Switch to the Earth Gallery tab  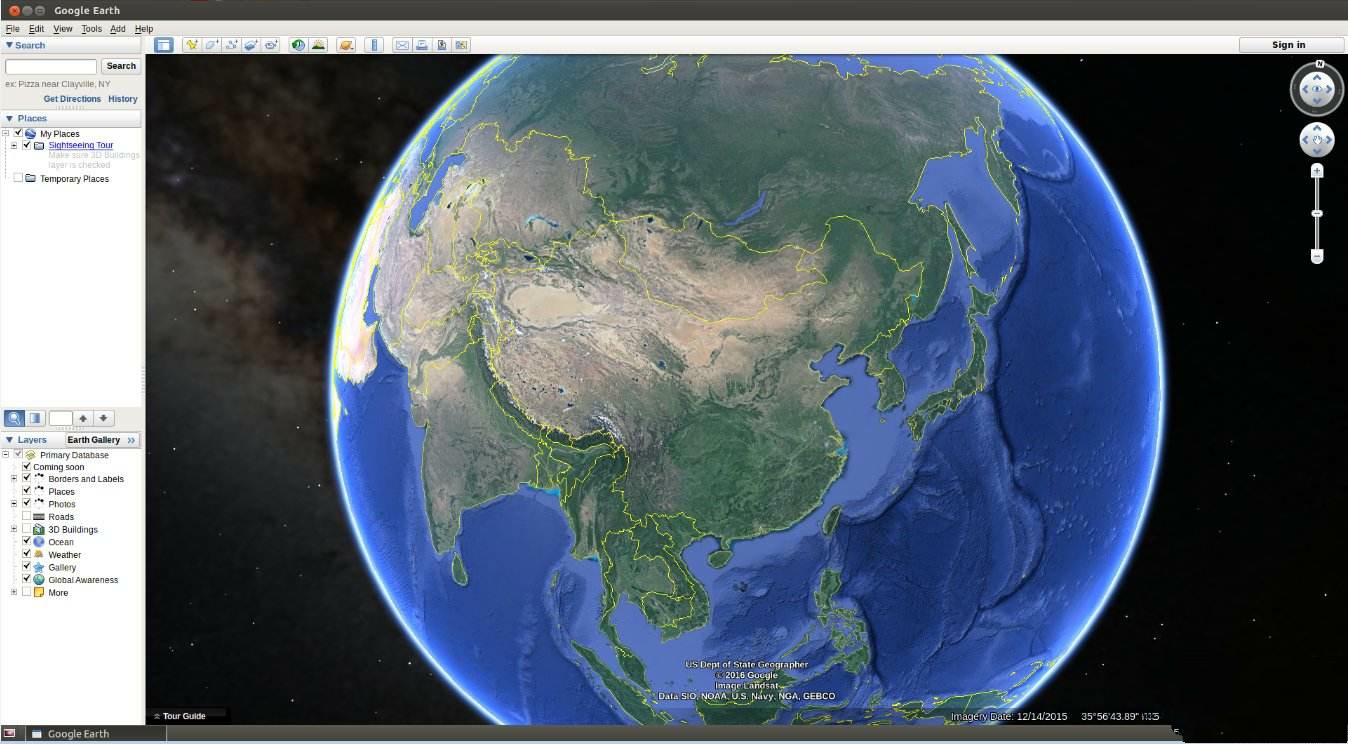click(x=95, y=439)
